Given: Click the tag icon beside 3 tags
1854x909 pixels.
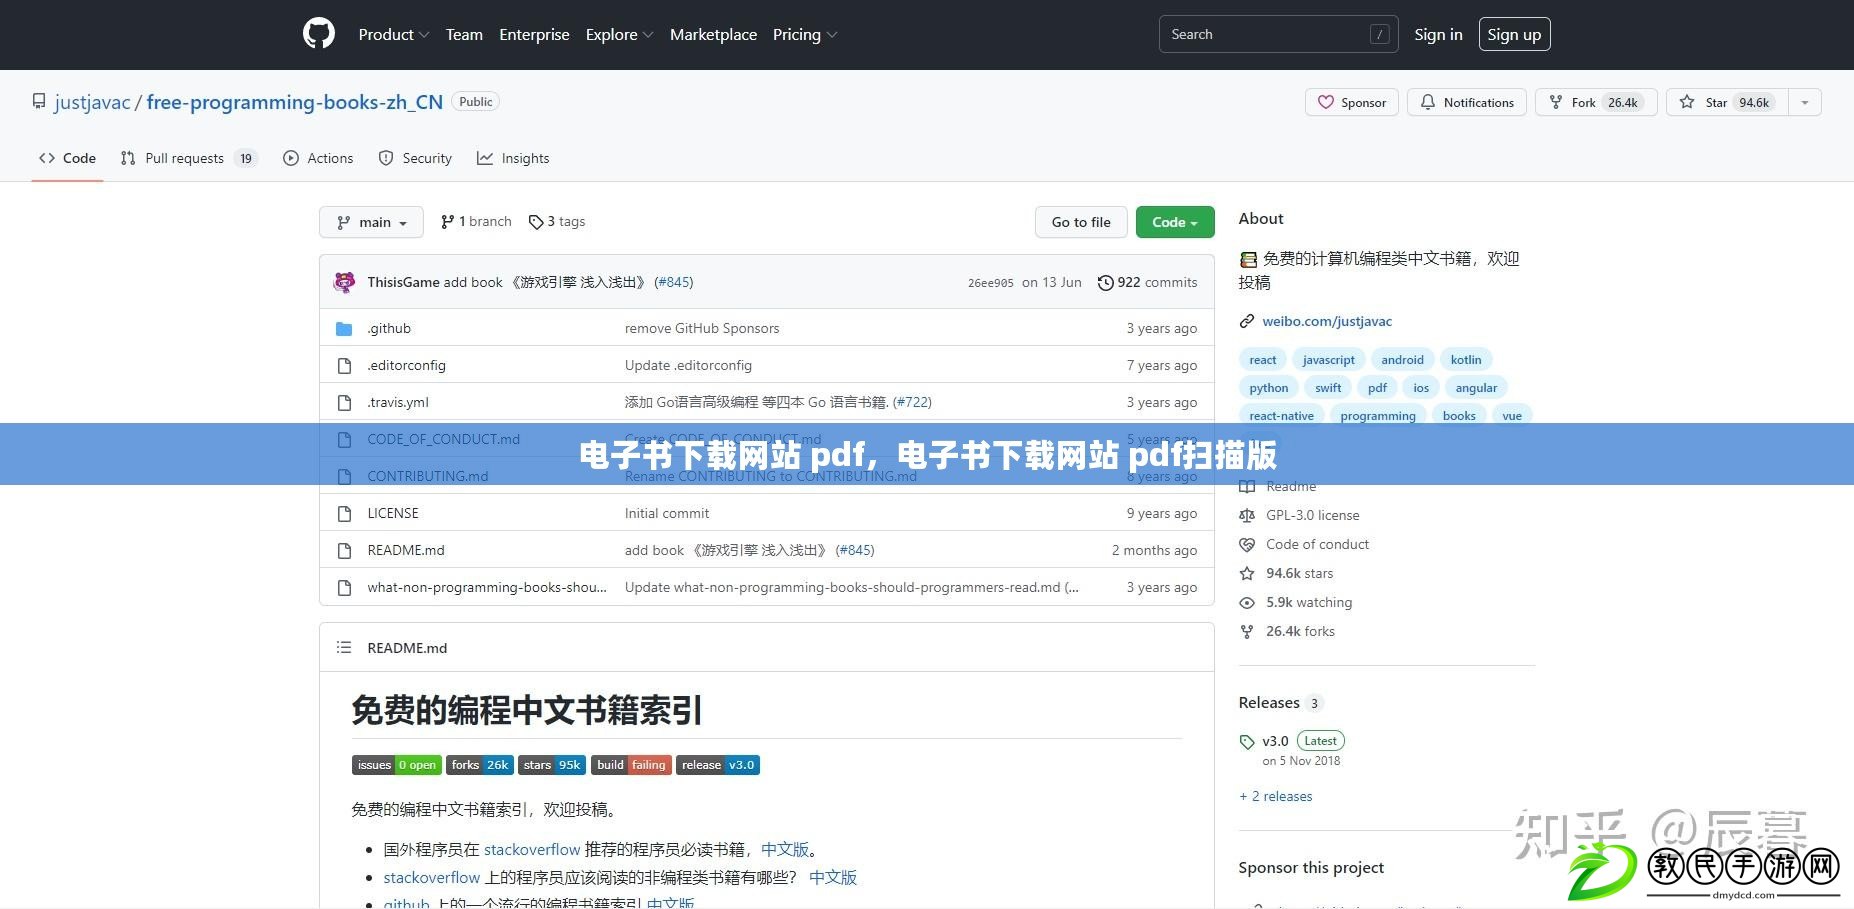Looking at the screenshot, I should point(536,222).
